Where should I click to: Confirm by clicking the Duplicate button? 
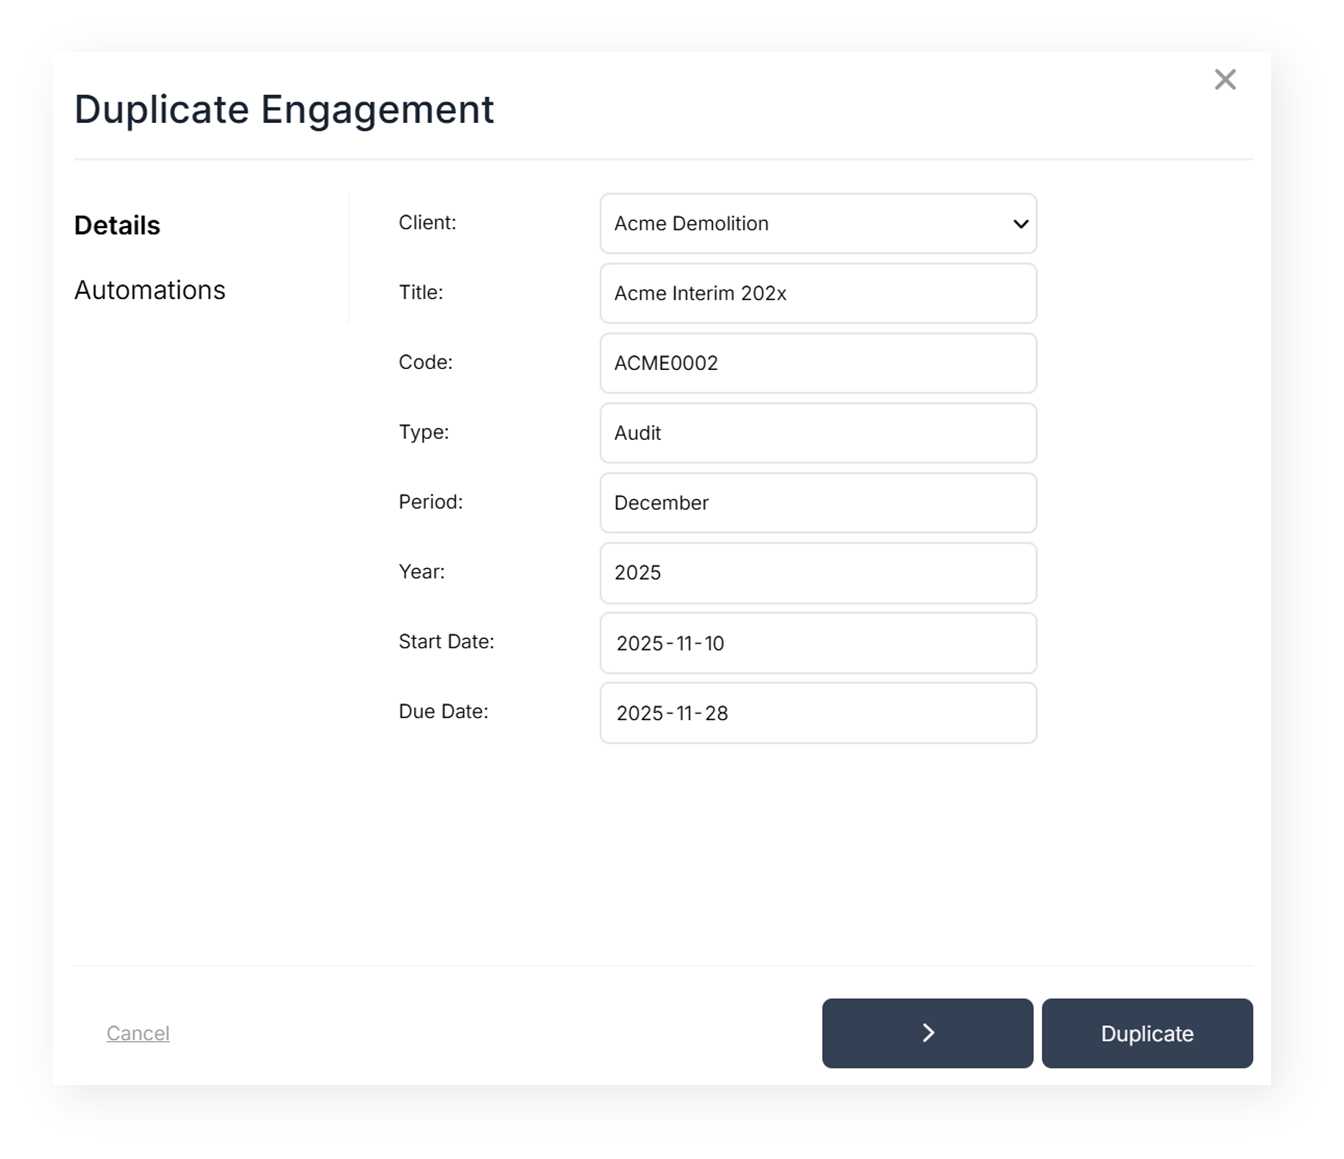[1147, 1033]
